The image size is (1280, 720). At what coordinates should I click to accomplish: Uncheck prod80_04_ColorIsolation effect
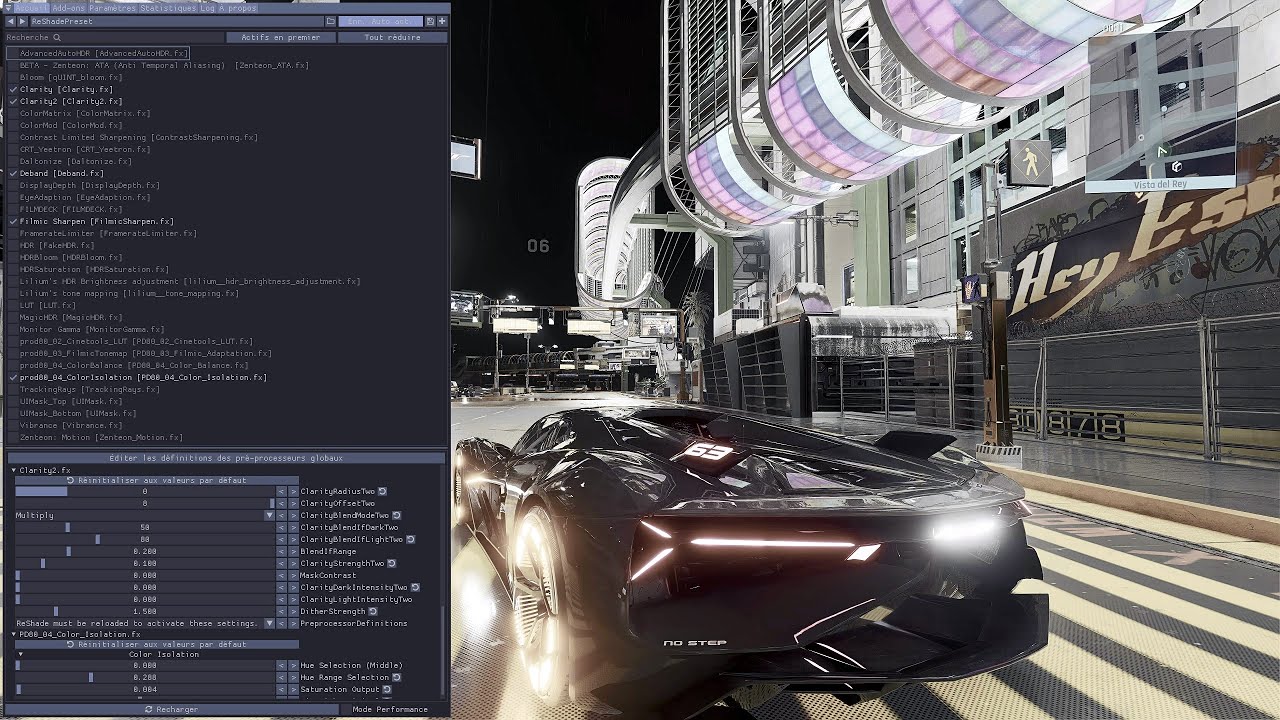[14, 378]
